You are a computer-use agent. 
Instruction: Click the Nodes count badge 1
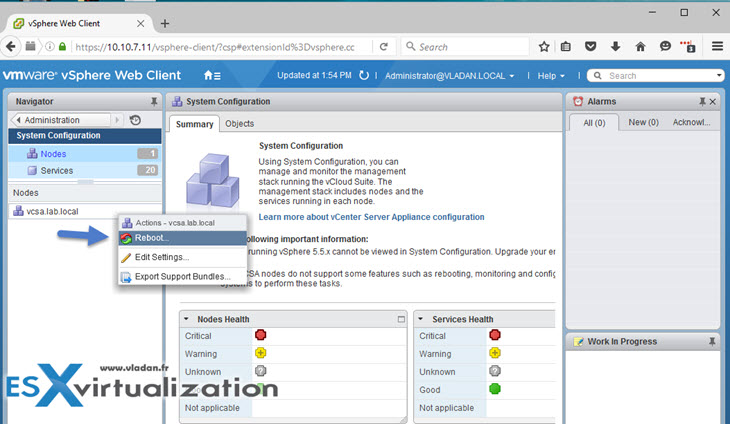click(x=148, y=153)
